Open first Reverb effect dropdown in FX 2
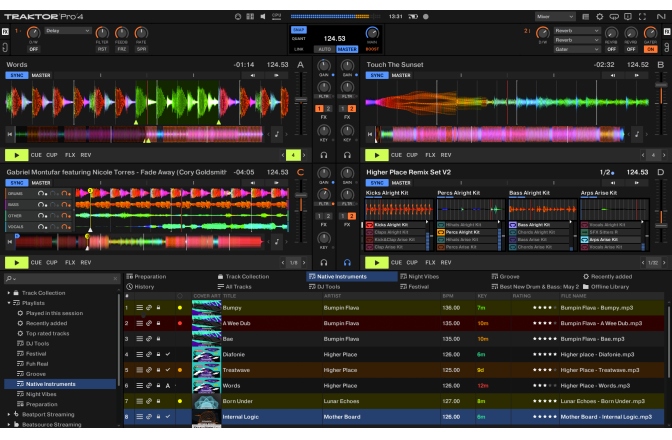Image resolution: width=672 pixels, height=440 pixels. click(576, 31)
